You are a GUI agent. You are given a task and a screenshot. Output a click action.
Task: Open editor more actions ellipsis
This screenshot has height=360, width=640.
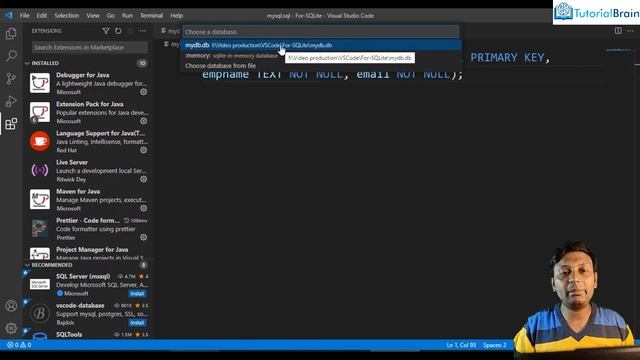point(631,31)
